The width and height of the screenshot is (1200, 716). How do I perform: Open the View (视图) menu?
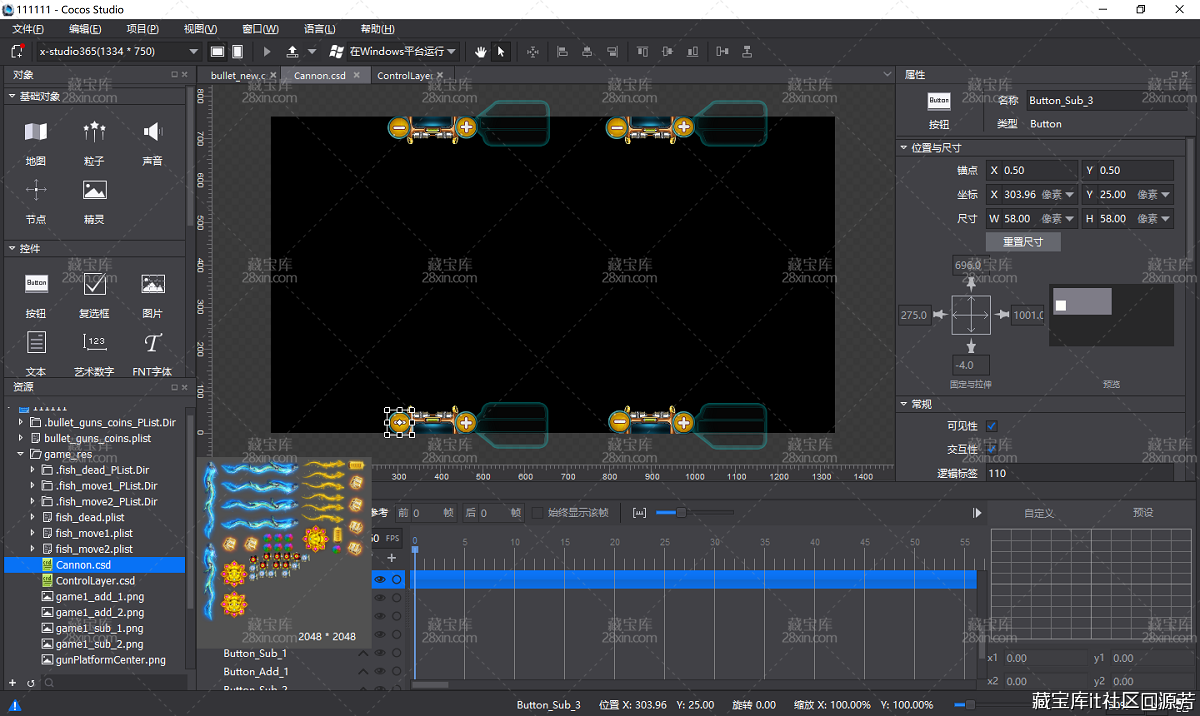coord(201,29)
